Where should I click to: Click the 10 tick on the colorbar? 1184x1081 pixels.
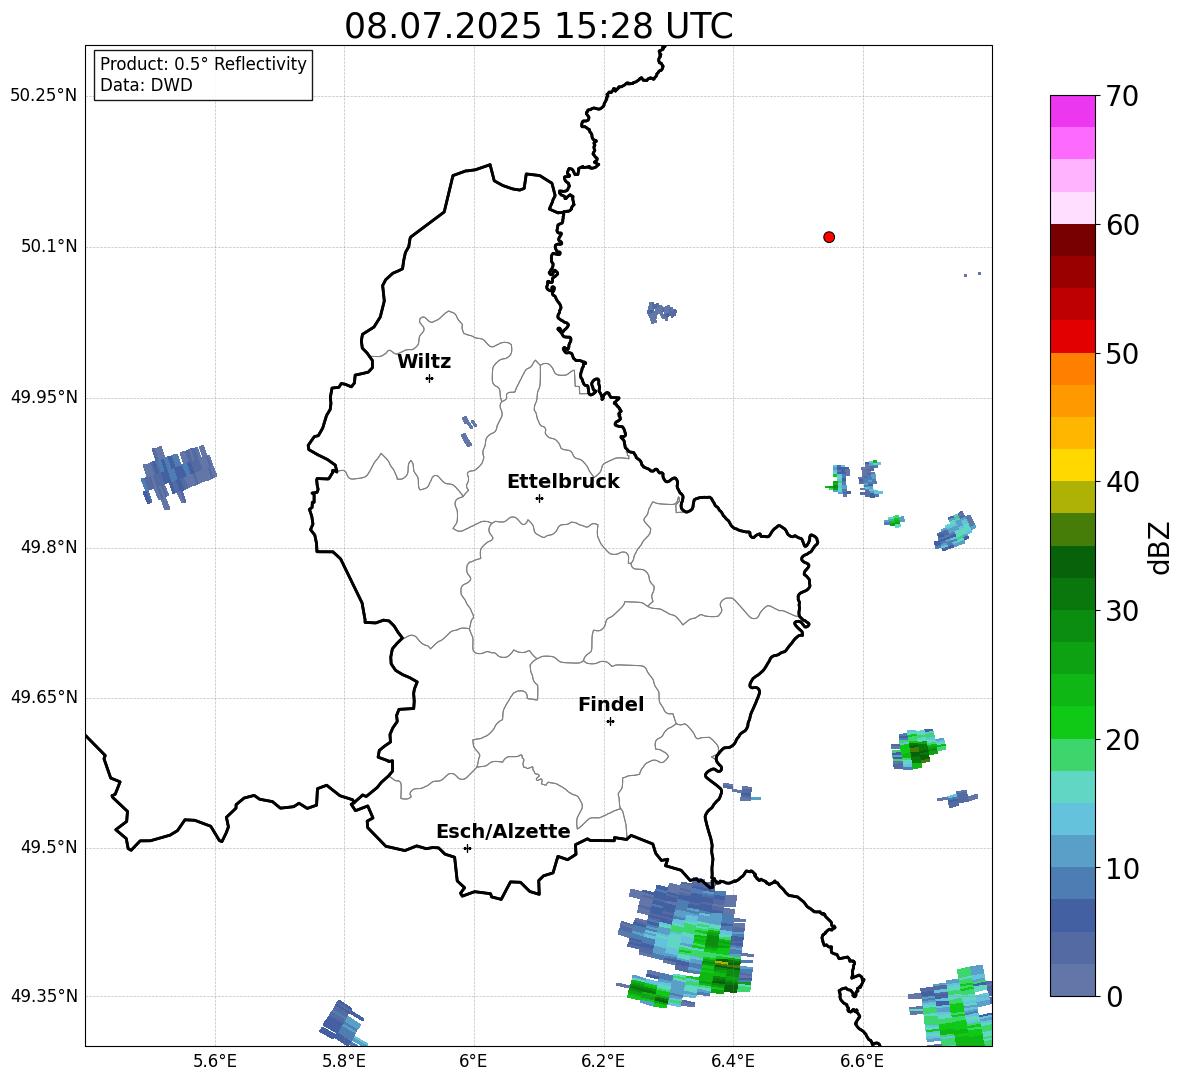click(x=1122, y=868)
